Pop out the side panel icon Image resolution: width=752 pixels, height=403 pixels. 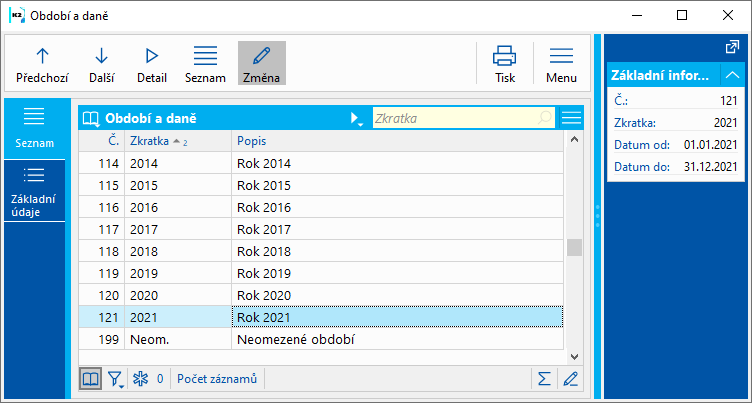[x=732, y=47]
